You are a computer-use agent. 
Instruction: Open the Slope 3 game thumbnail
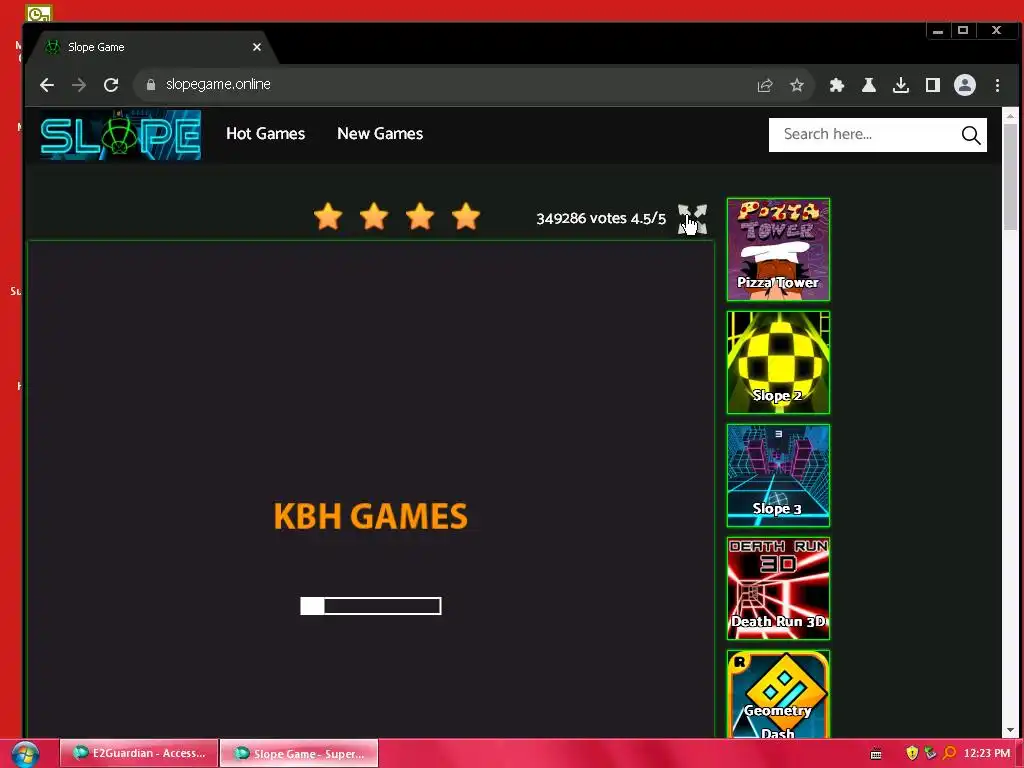point(778,475)
